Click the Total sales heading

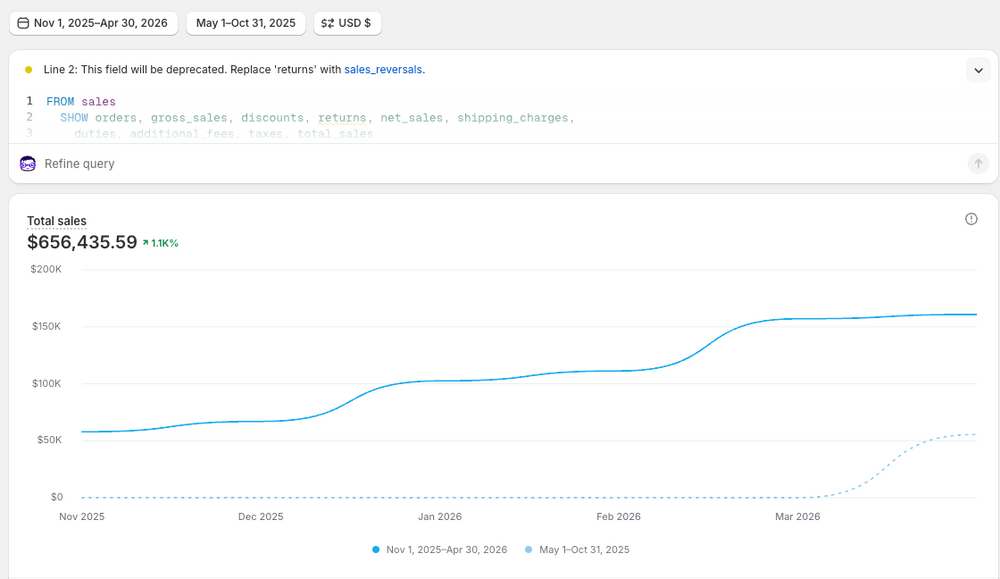tap(57, 221)
